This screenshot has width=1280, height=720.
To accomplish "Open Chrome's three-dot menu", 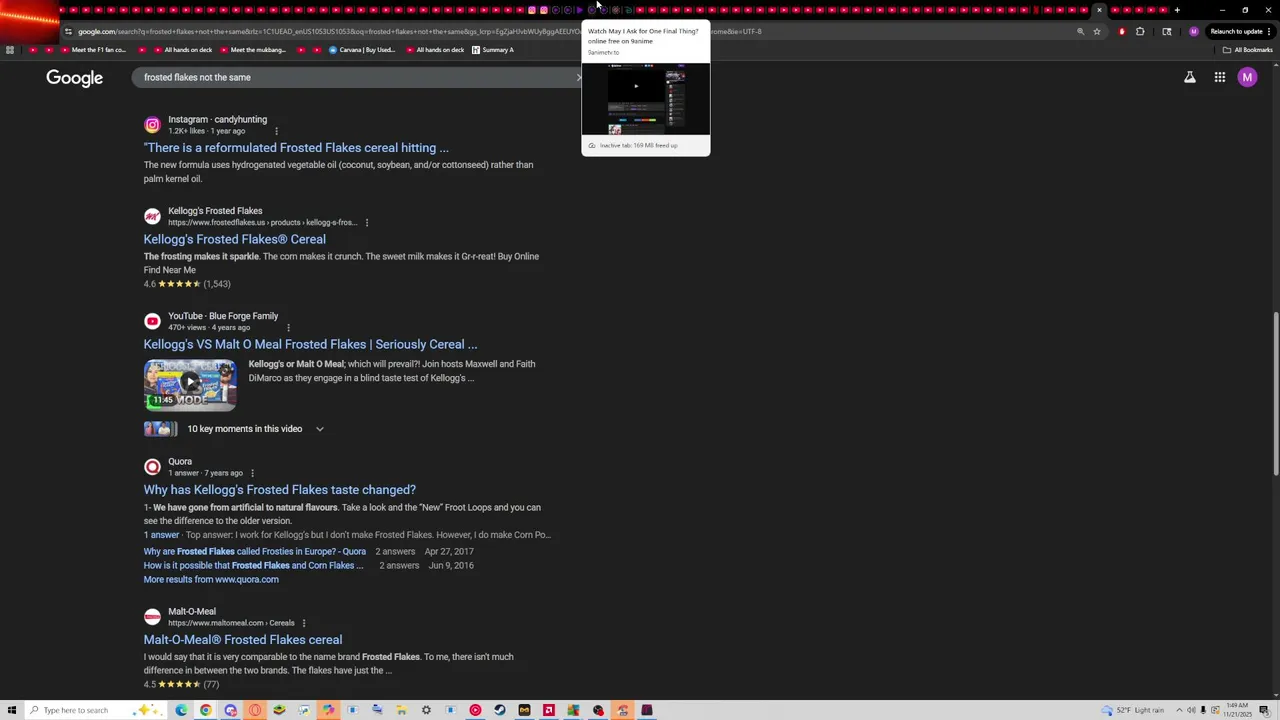I will (1269, 31).
